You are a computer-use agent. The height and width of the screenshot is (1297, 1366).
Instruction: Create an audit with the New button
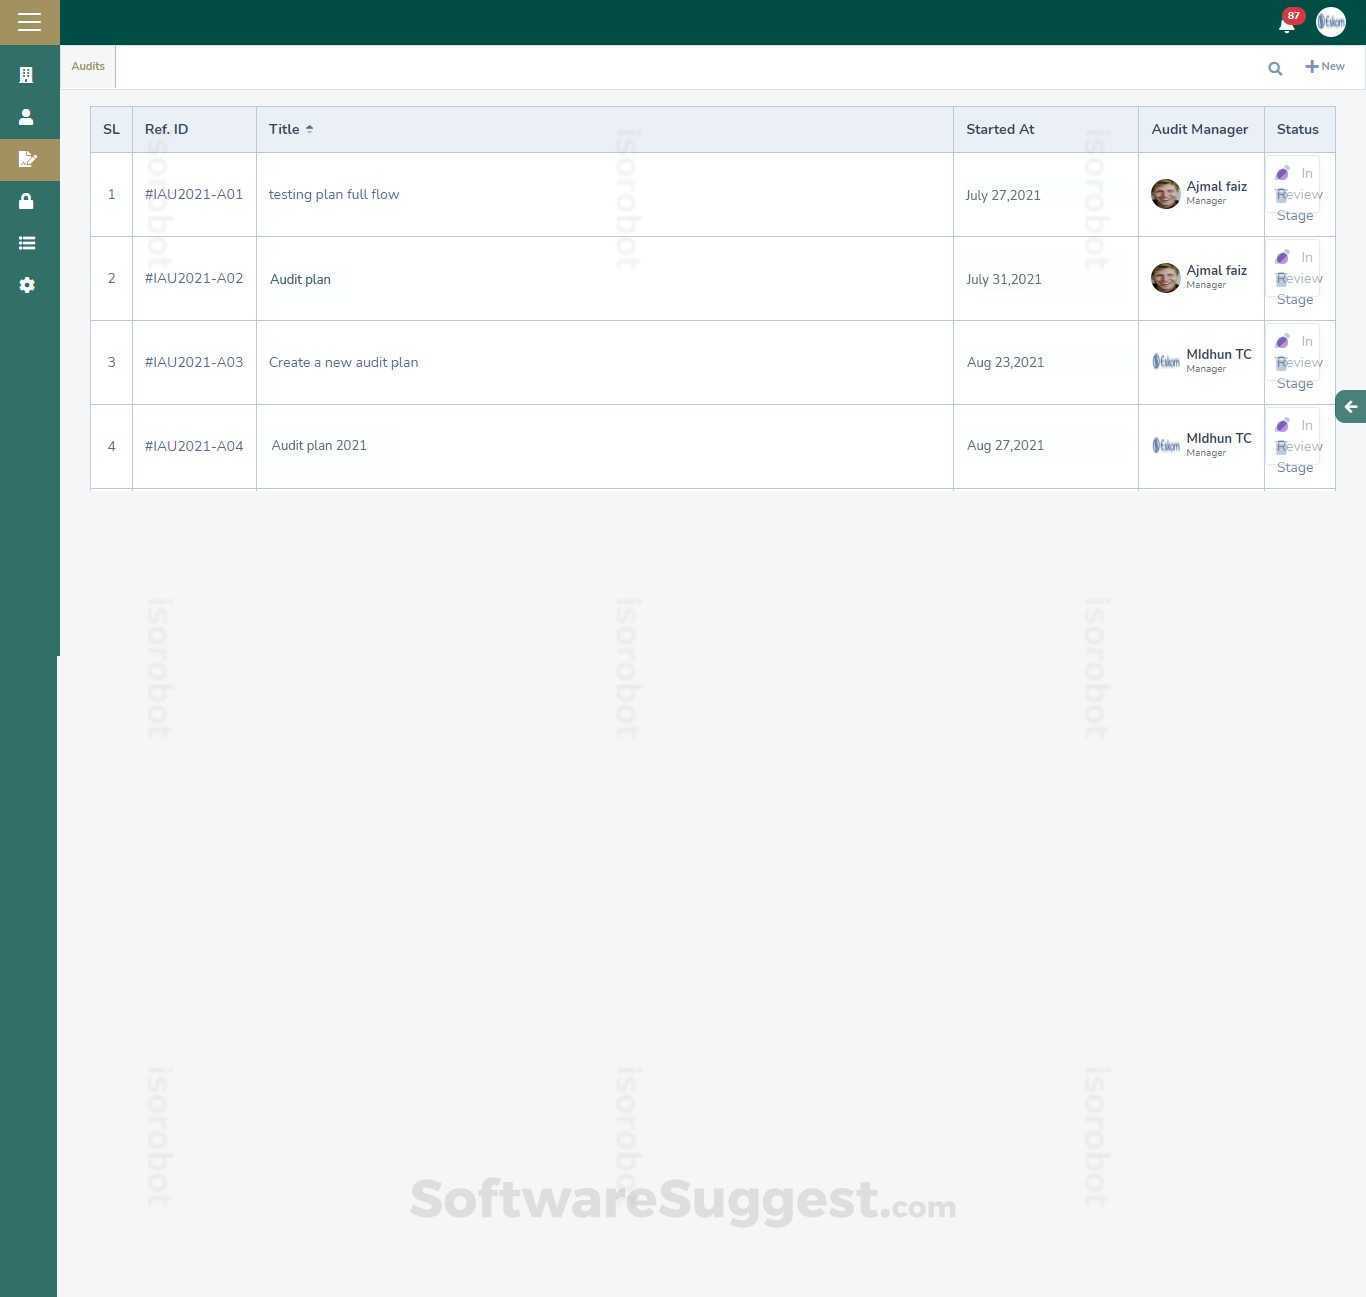[x=1325, y=66]
